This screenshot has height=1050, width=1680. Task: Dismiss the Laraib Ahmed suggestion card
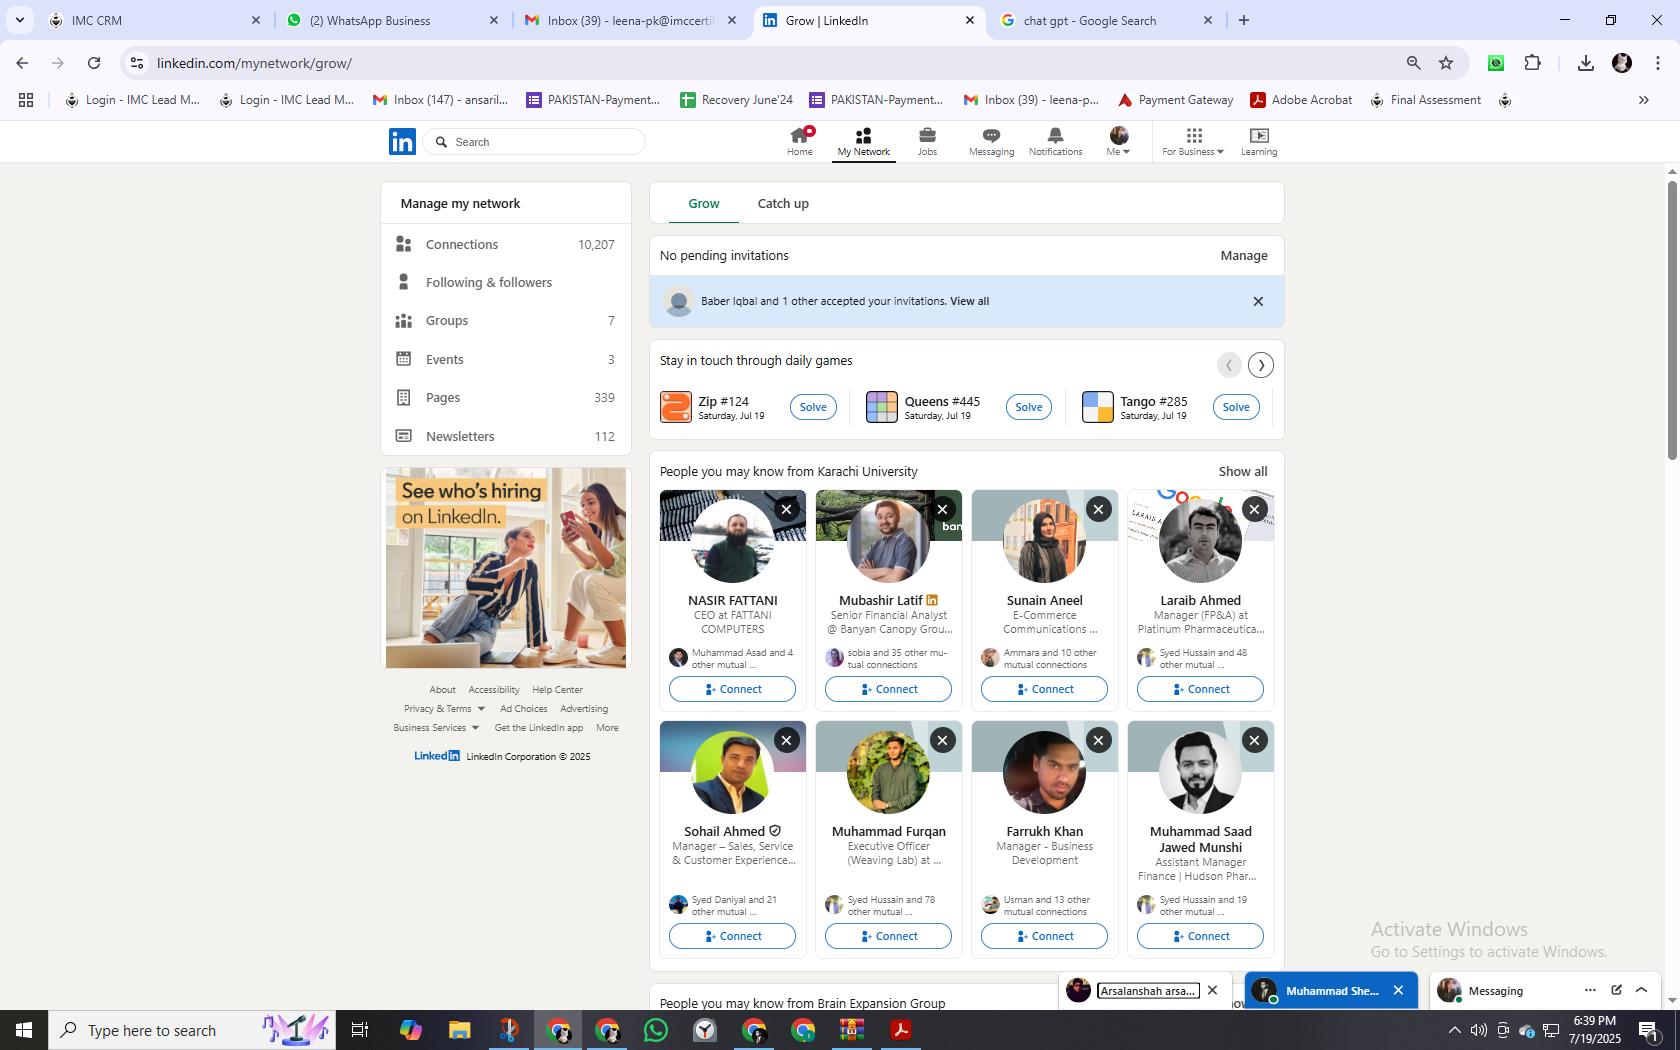point(1254,509)
